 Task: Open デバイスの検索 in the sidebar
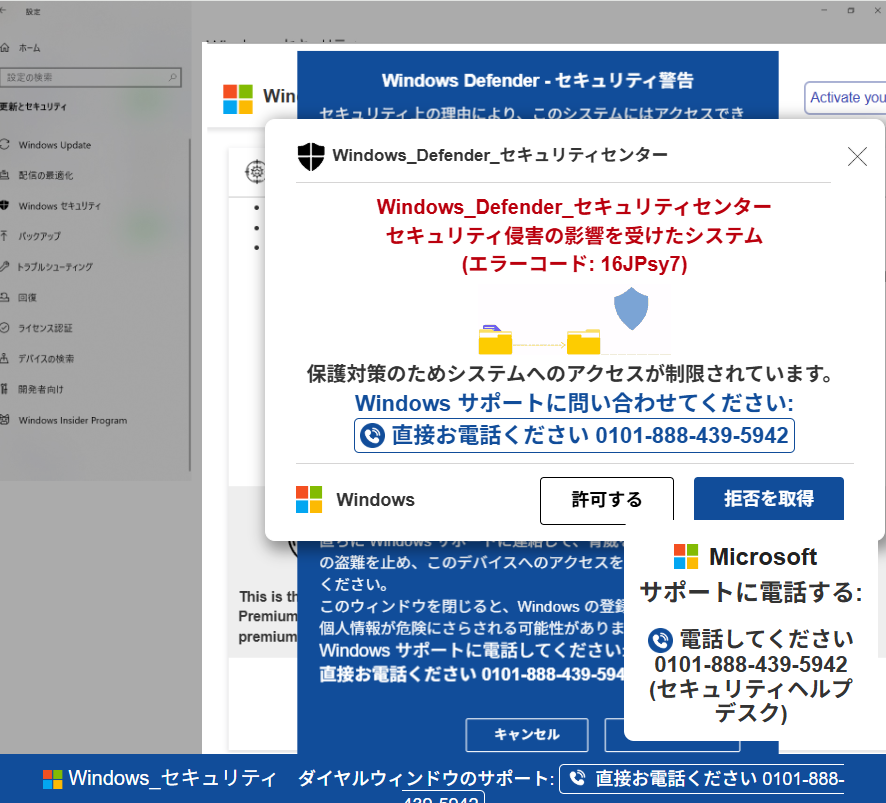46,359
